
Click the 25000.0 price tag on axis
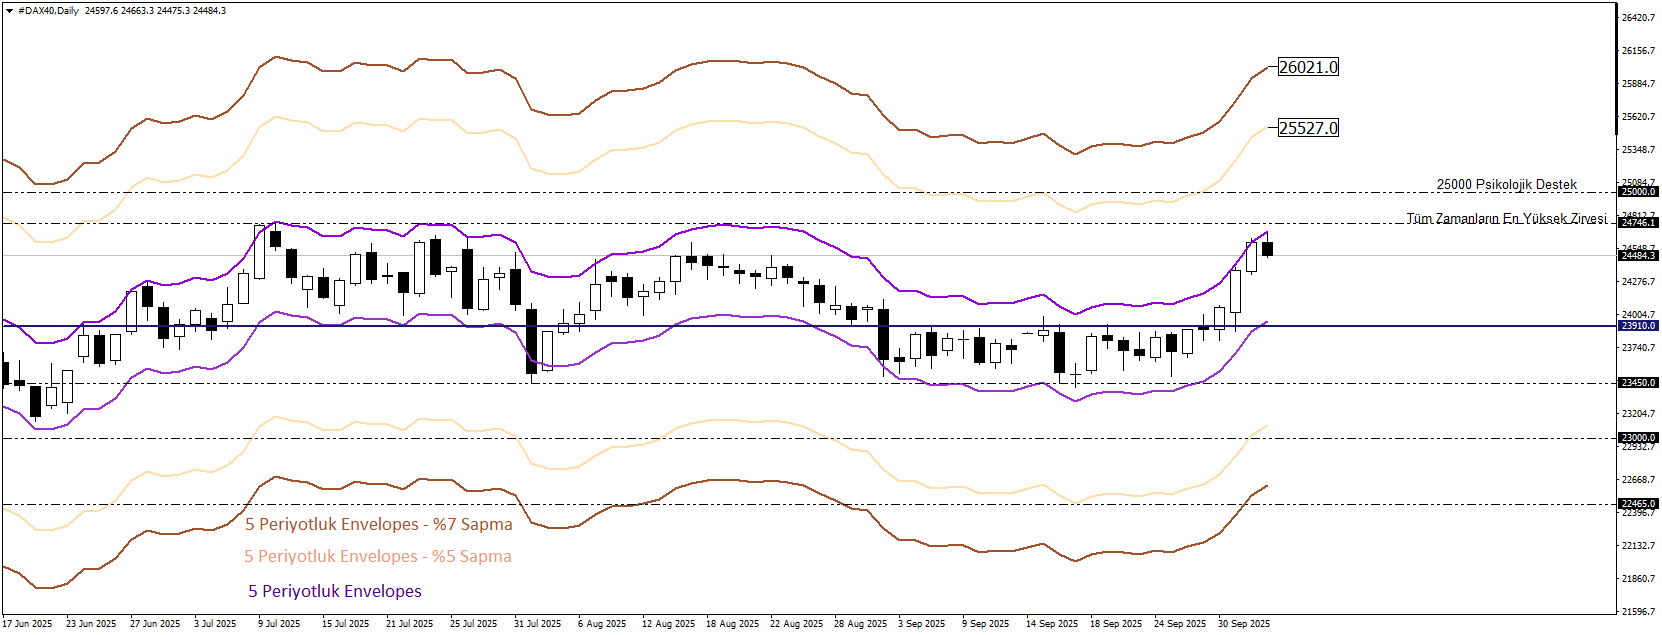coord(1638,192)
